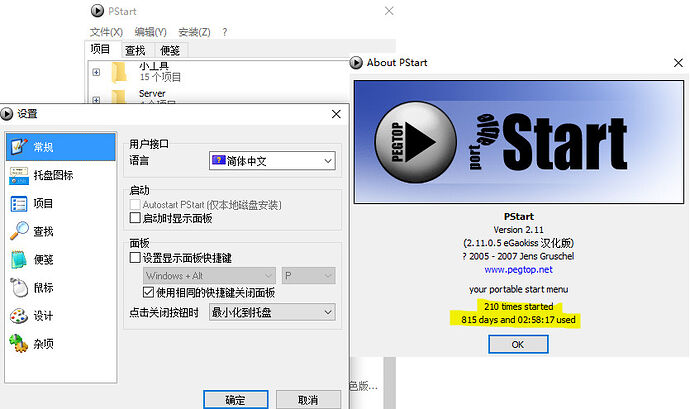Open the Windows + Alt modifier dropdown
This screenshot has width=690, height=409.
click(x=209, y=276)
